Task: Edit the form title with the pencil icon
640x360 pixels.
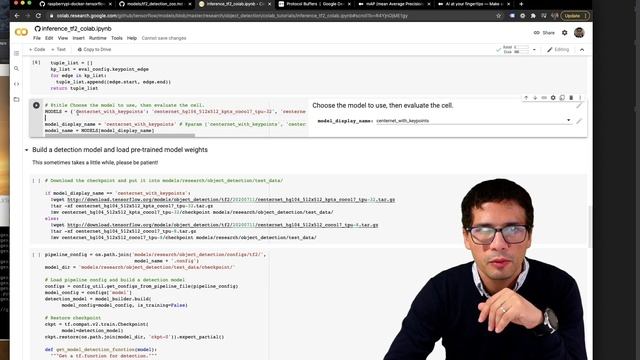Action: click(579, 106)
